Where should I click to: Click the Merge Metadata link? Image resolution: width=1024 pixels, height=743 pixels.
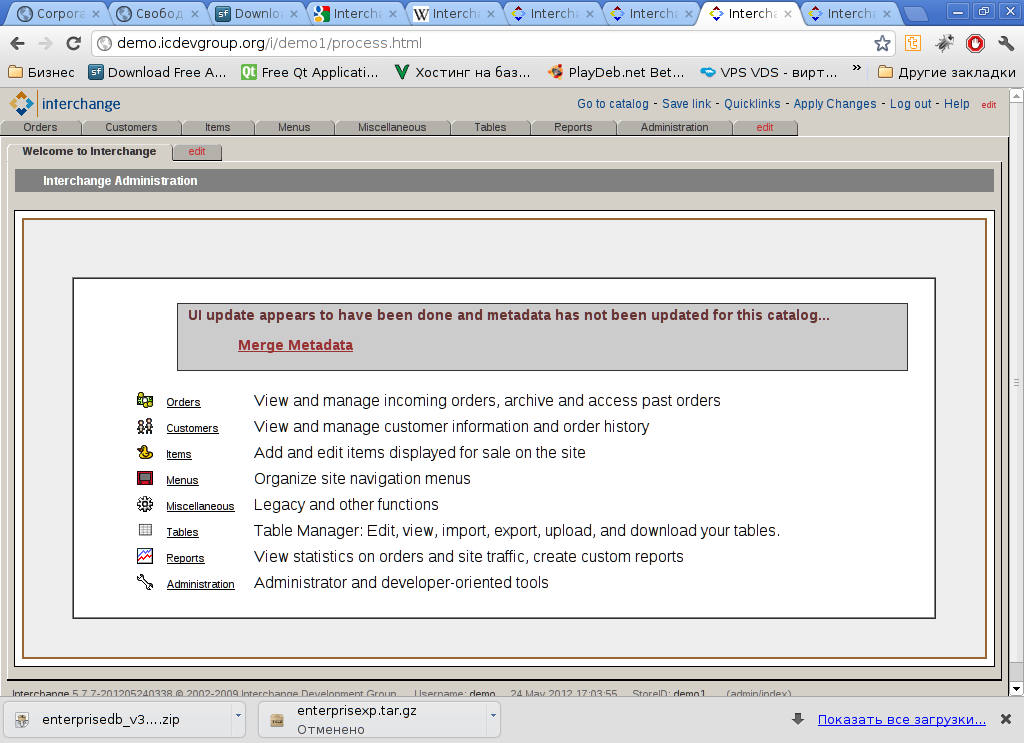(x=295, y=345)
